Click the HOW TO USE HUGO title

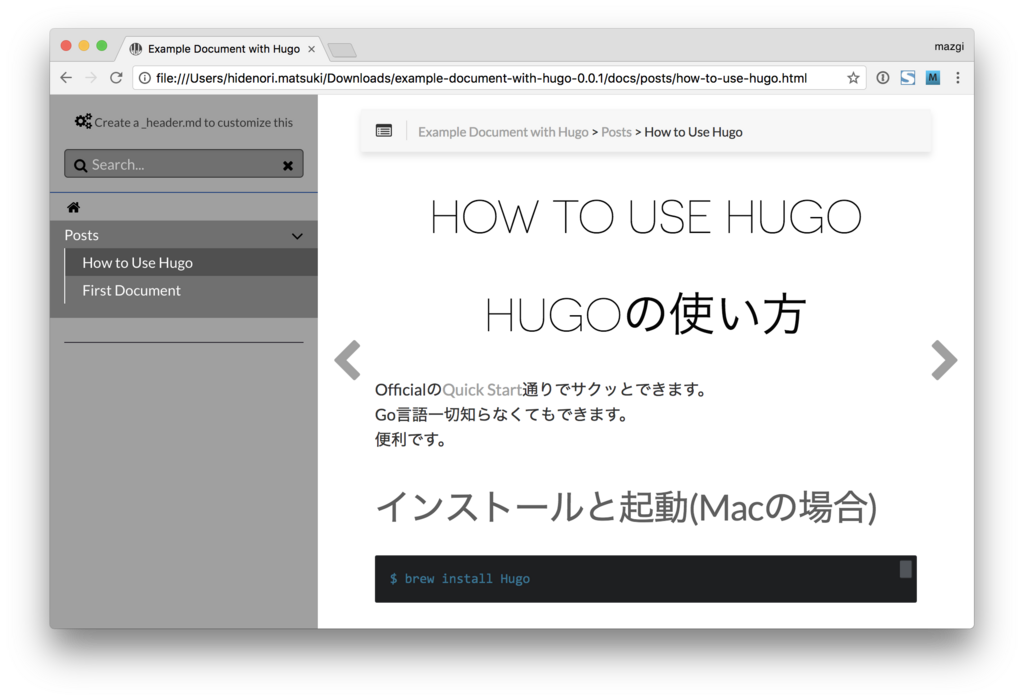pyautogui.click(x=646, y=217)
